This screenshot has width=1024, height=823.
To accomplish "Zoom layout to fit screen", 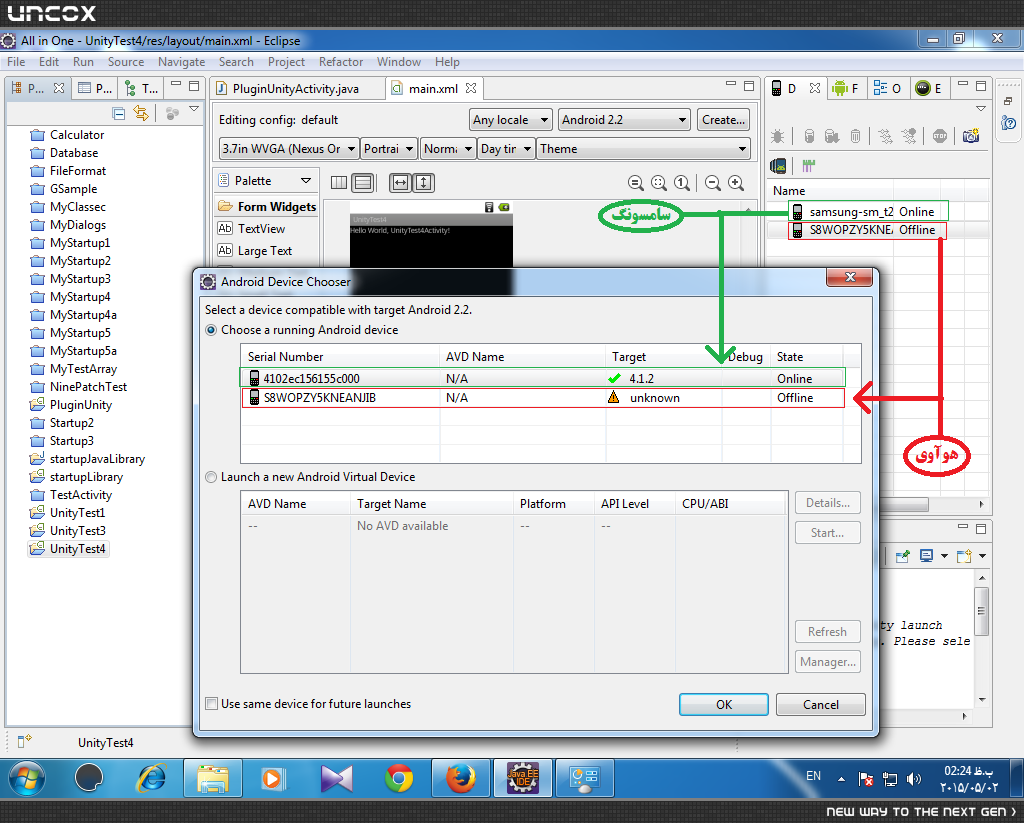I will click(659, 183).
